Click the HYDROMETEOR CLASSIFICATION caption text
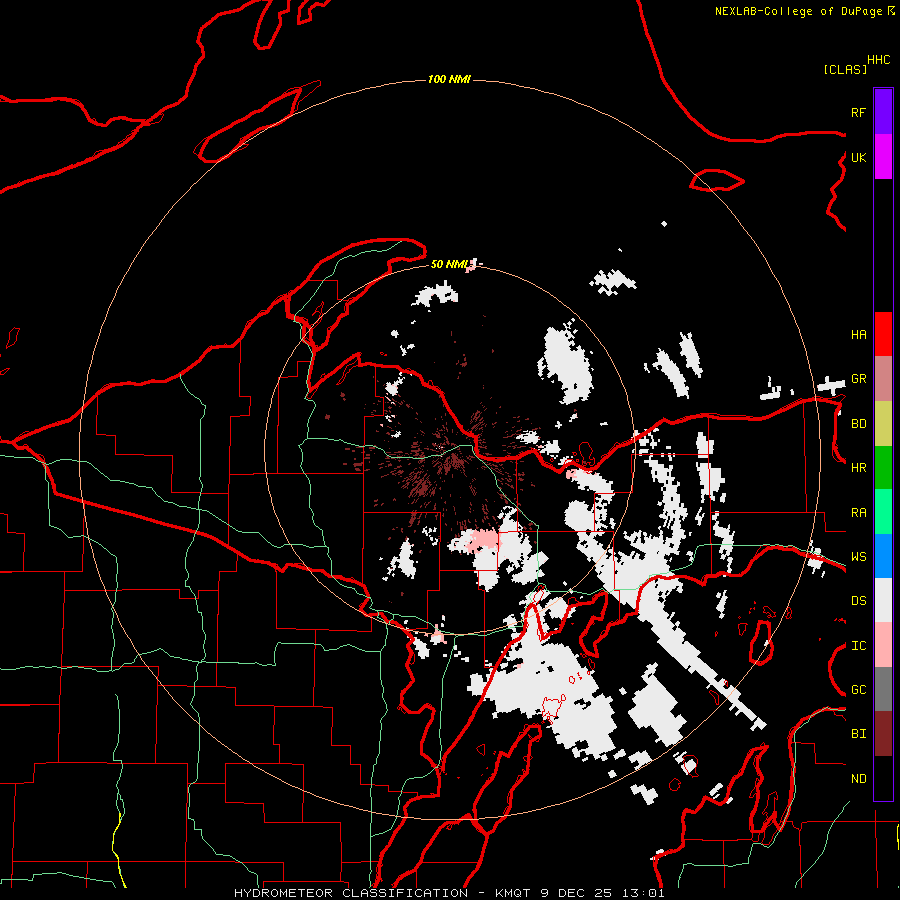900x900 pixels. pos(351,893)
